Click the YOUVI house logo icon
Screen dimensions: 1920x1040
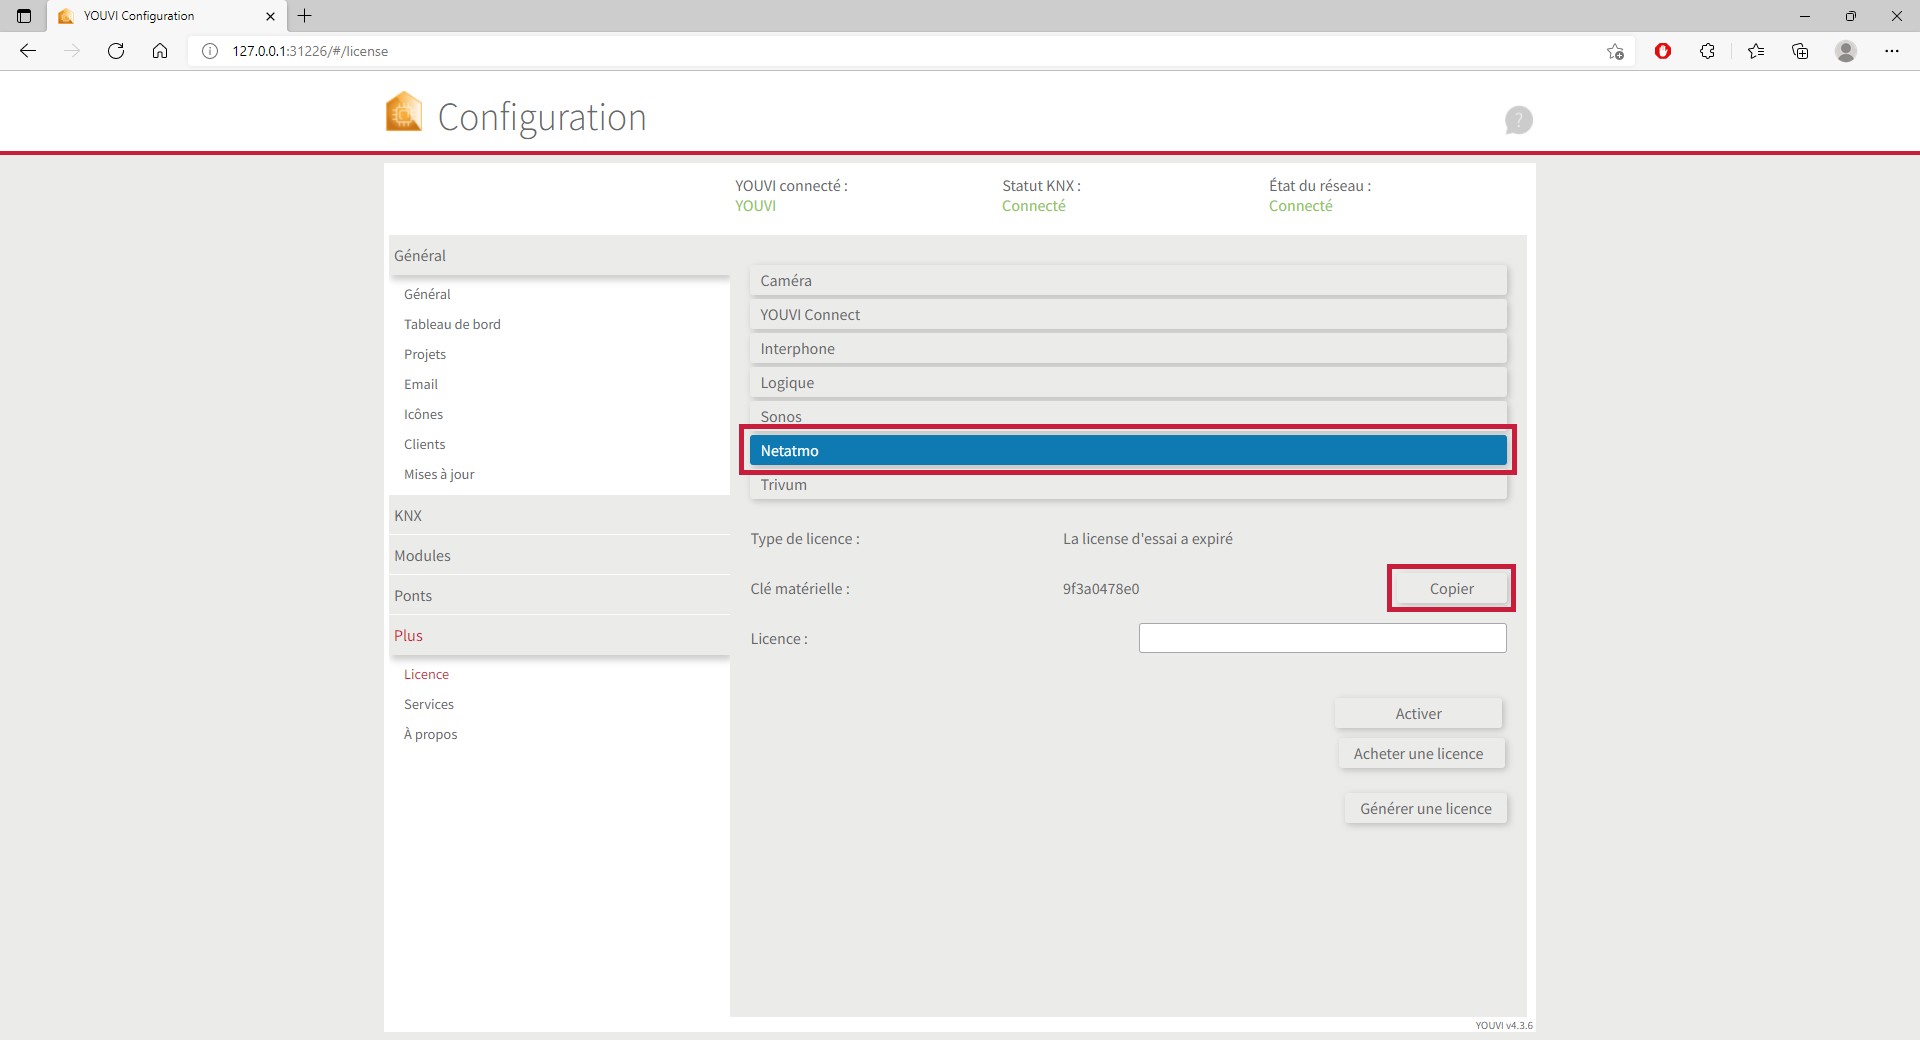(404, 113)
